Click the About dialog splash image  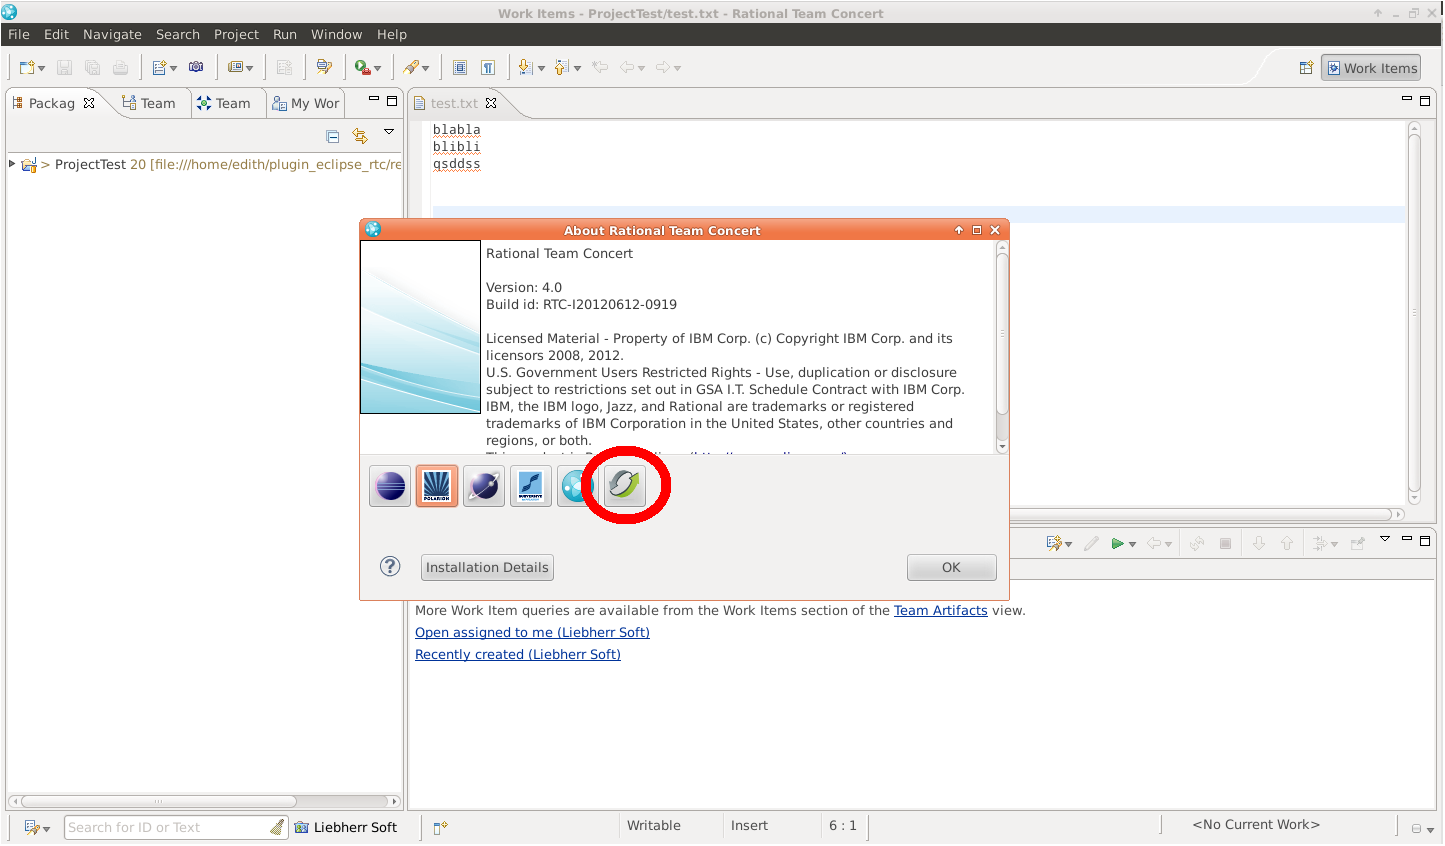[420, 327]
